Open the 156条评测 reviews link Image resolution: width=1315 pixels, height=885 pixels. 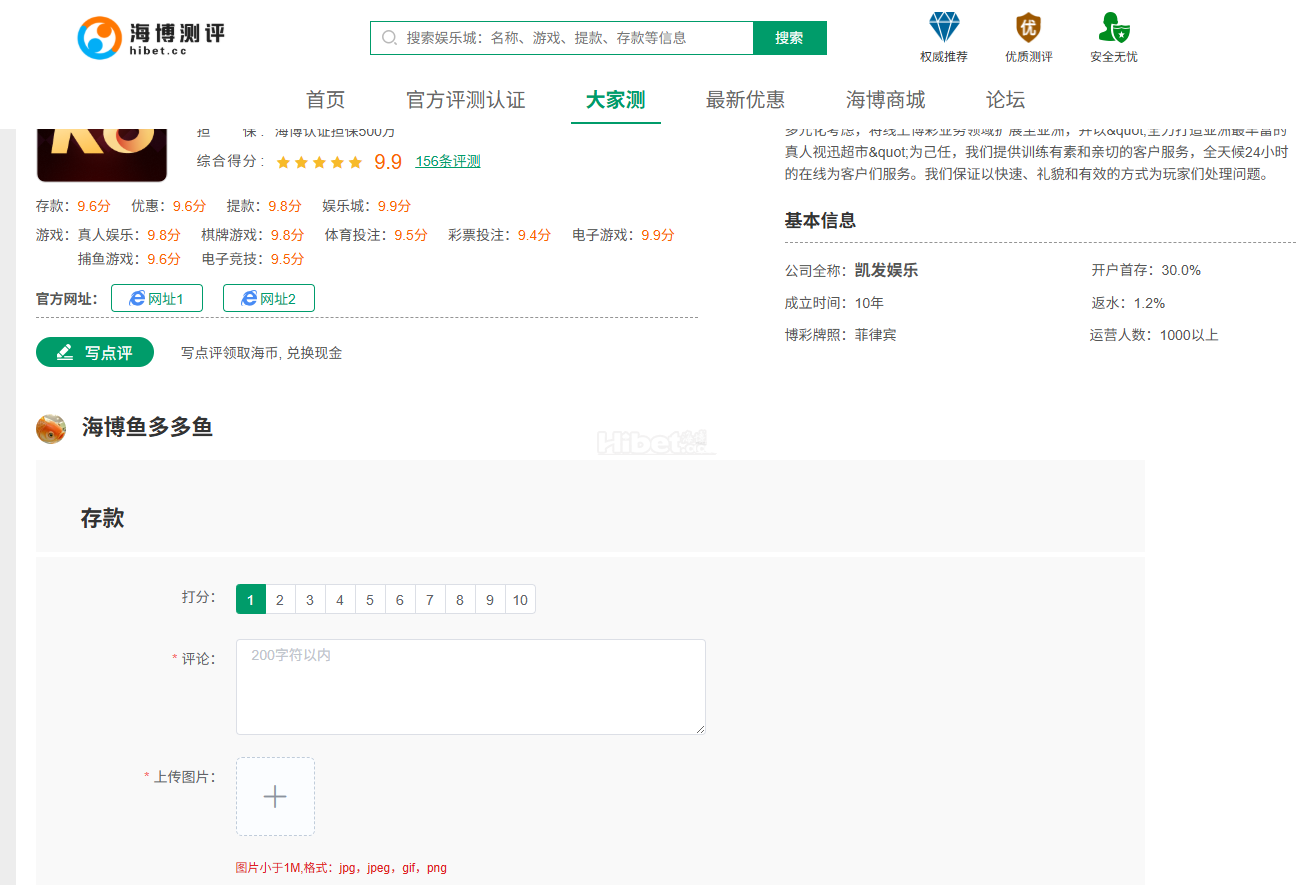[x=447, y=162]
